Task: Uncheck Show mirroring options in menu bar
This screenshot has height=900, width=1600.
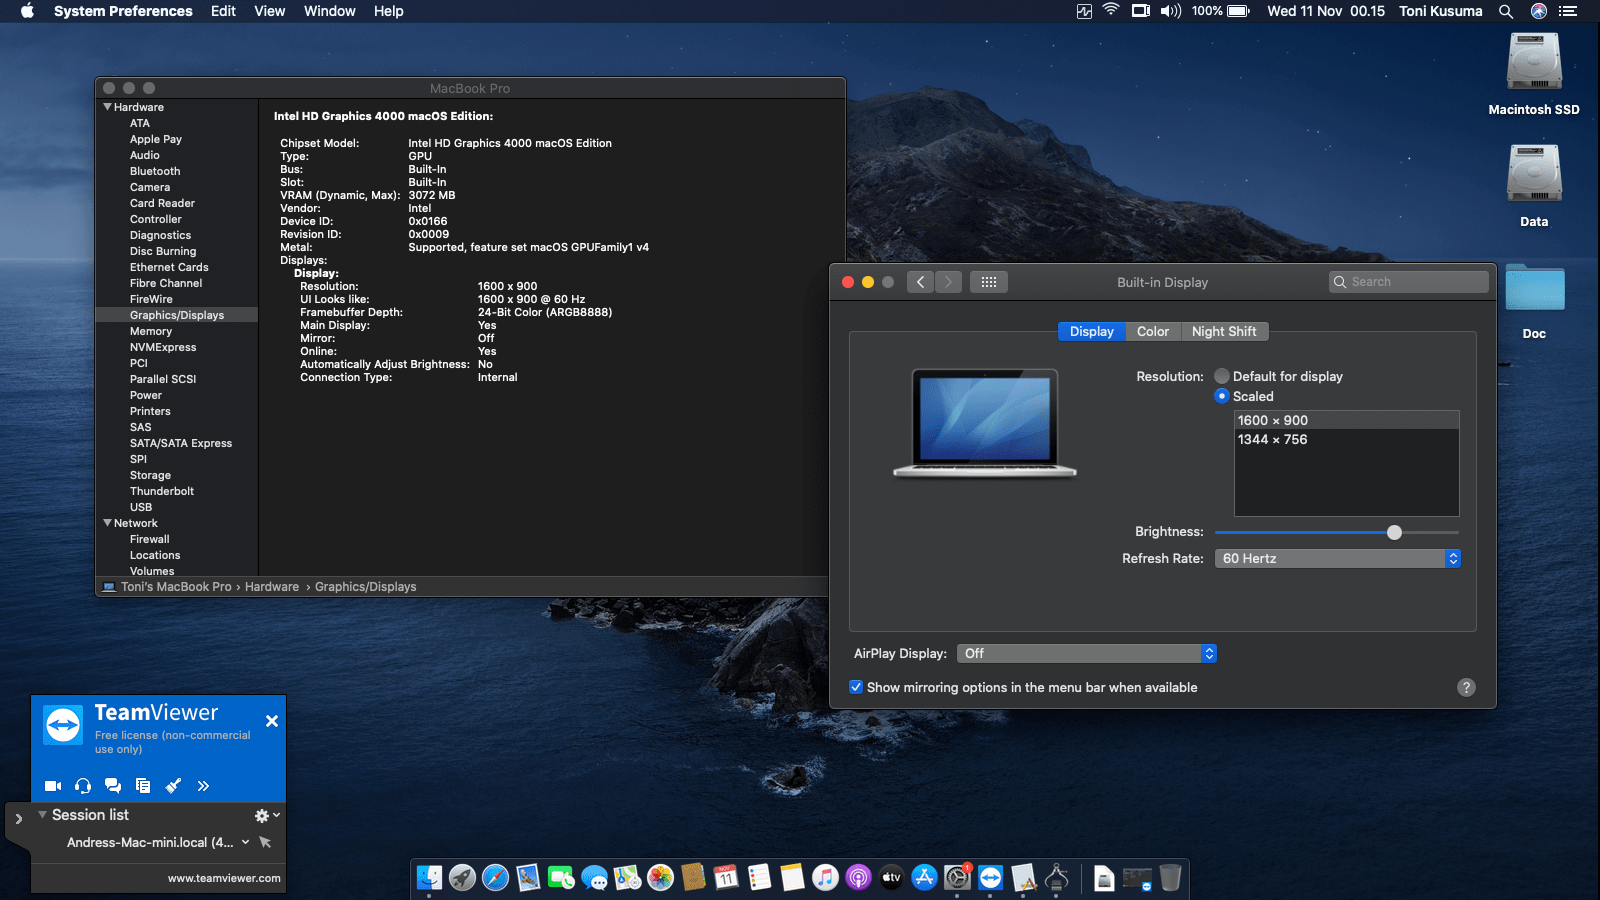Action: click(x=856, y=687)
